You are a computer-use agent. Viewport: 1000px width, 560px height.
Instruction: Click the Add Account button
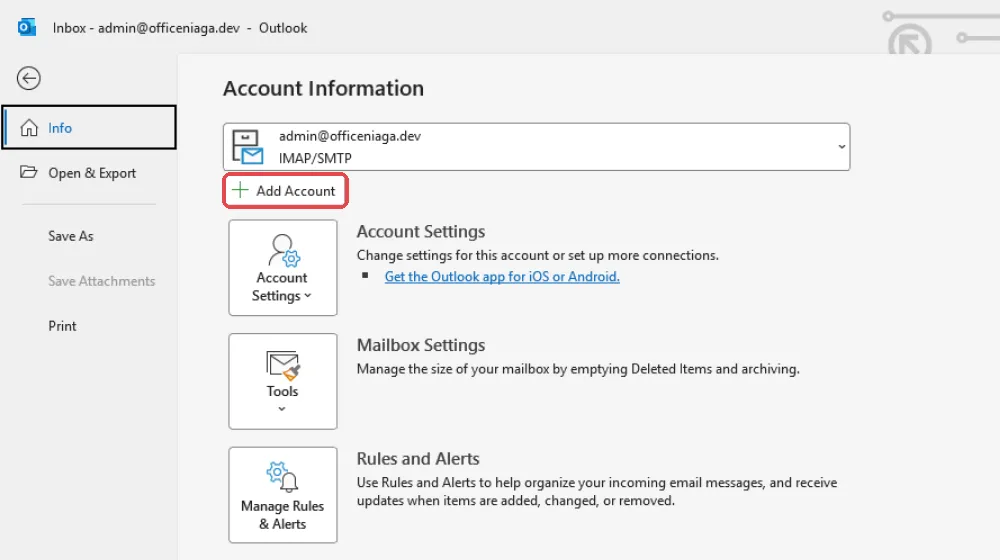coord(285,191)
